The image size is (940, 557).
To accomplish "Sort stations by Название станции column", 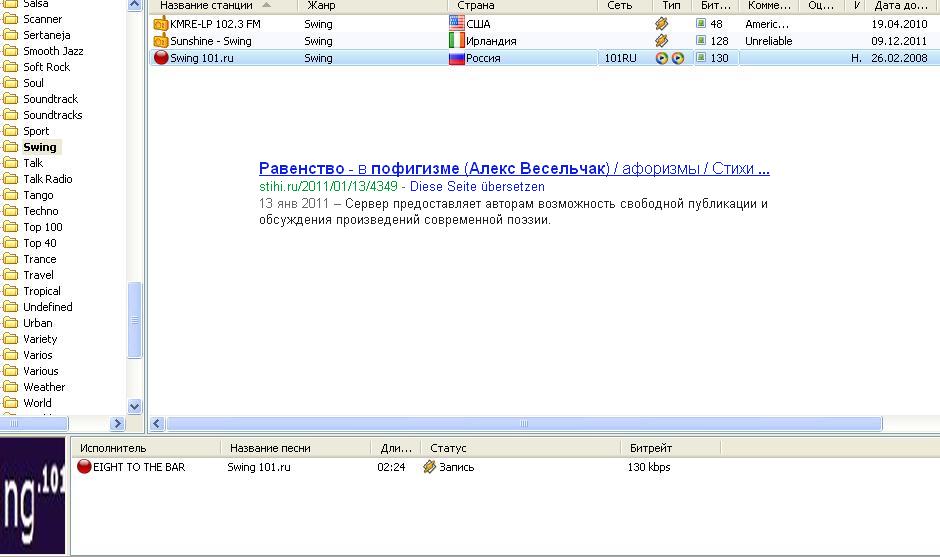I will [x=208, y=5].
